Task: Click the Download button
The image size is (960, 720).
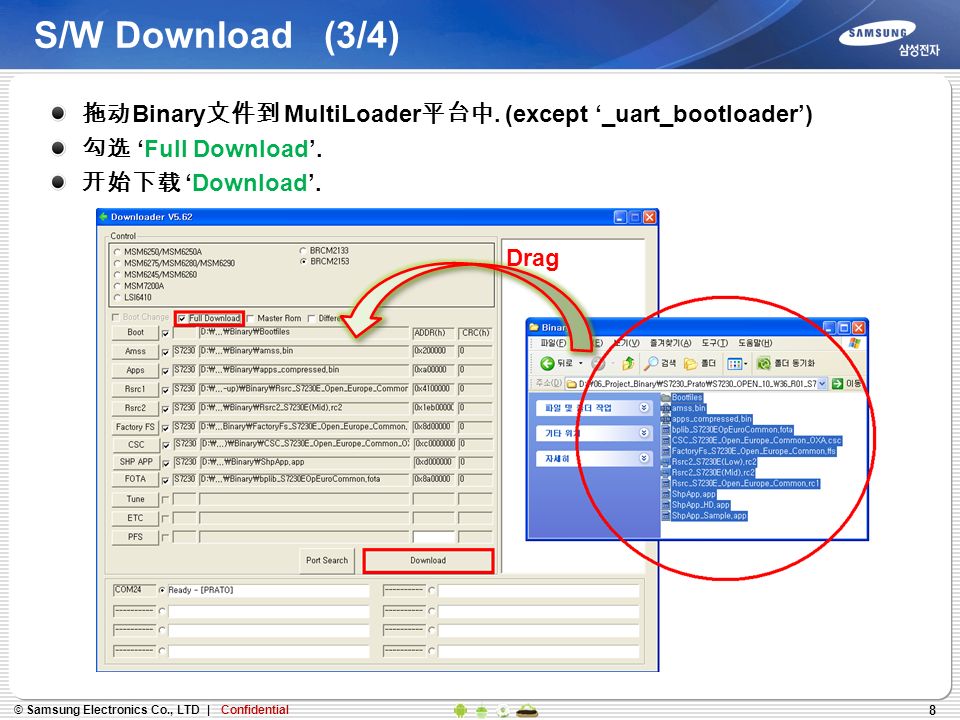Action: tap(428, 561)
